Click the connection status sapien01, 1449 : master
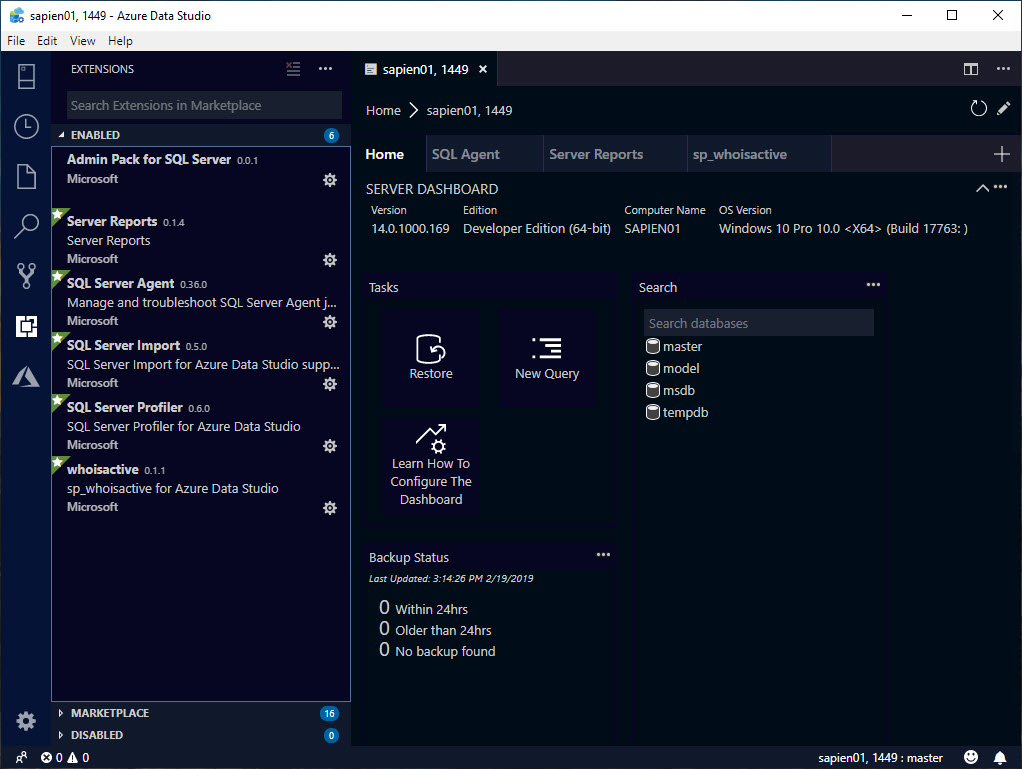The height and width of the screenshot is (769, 1022). click(880, 757)
